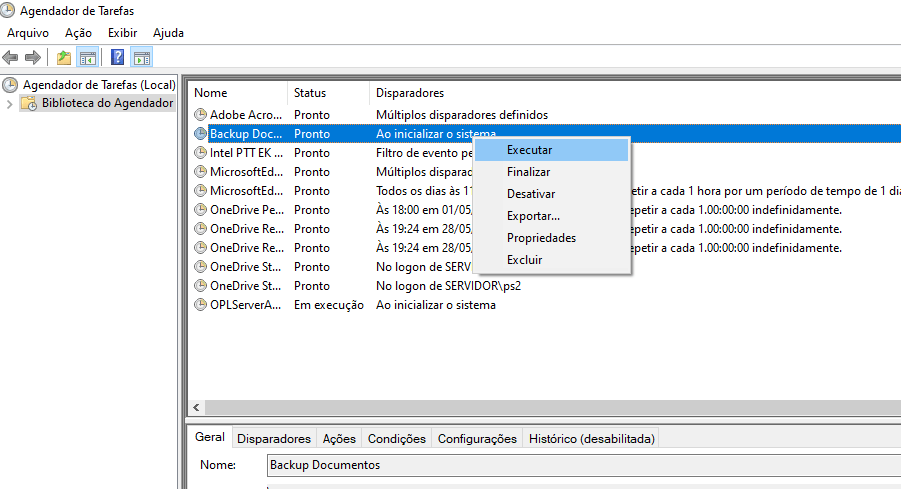Switch to the Disparadores tab

click(274, 439)
